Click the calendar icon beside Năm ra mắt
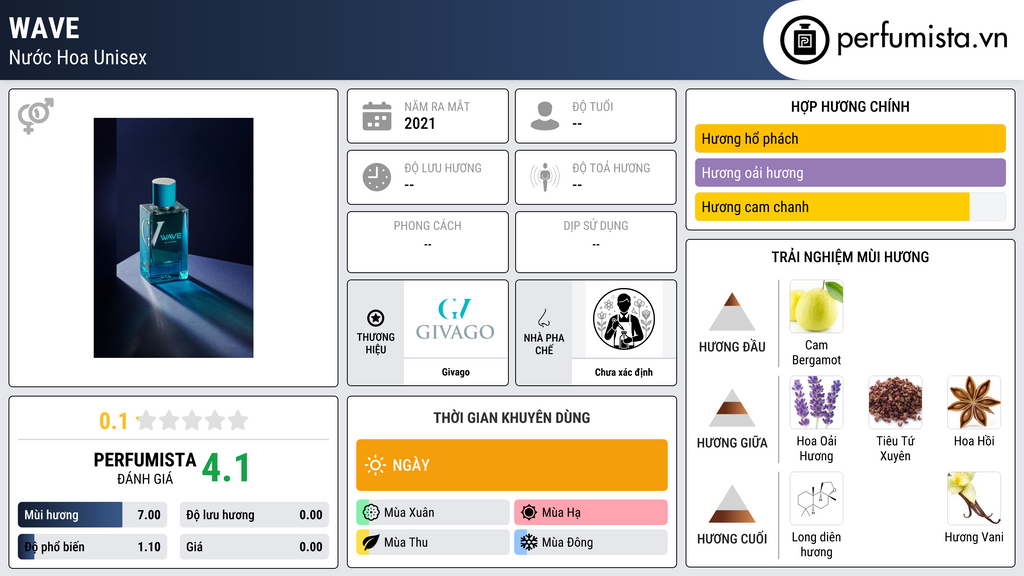 pyautogui.click(x=377, y=116)
